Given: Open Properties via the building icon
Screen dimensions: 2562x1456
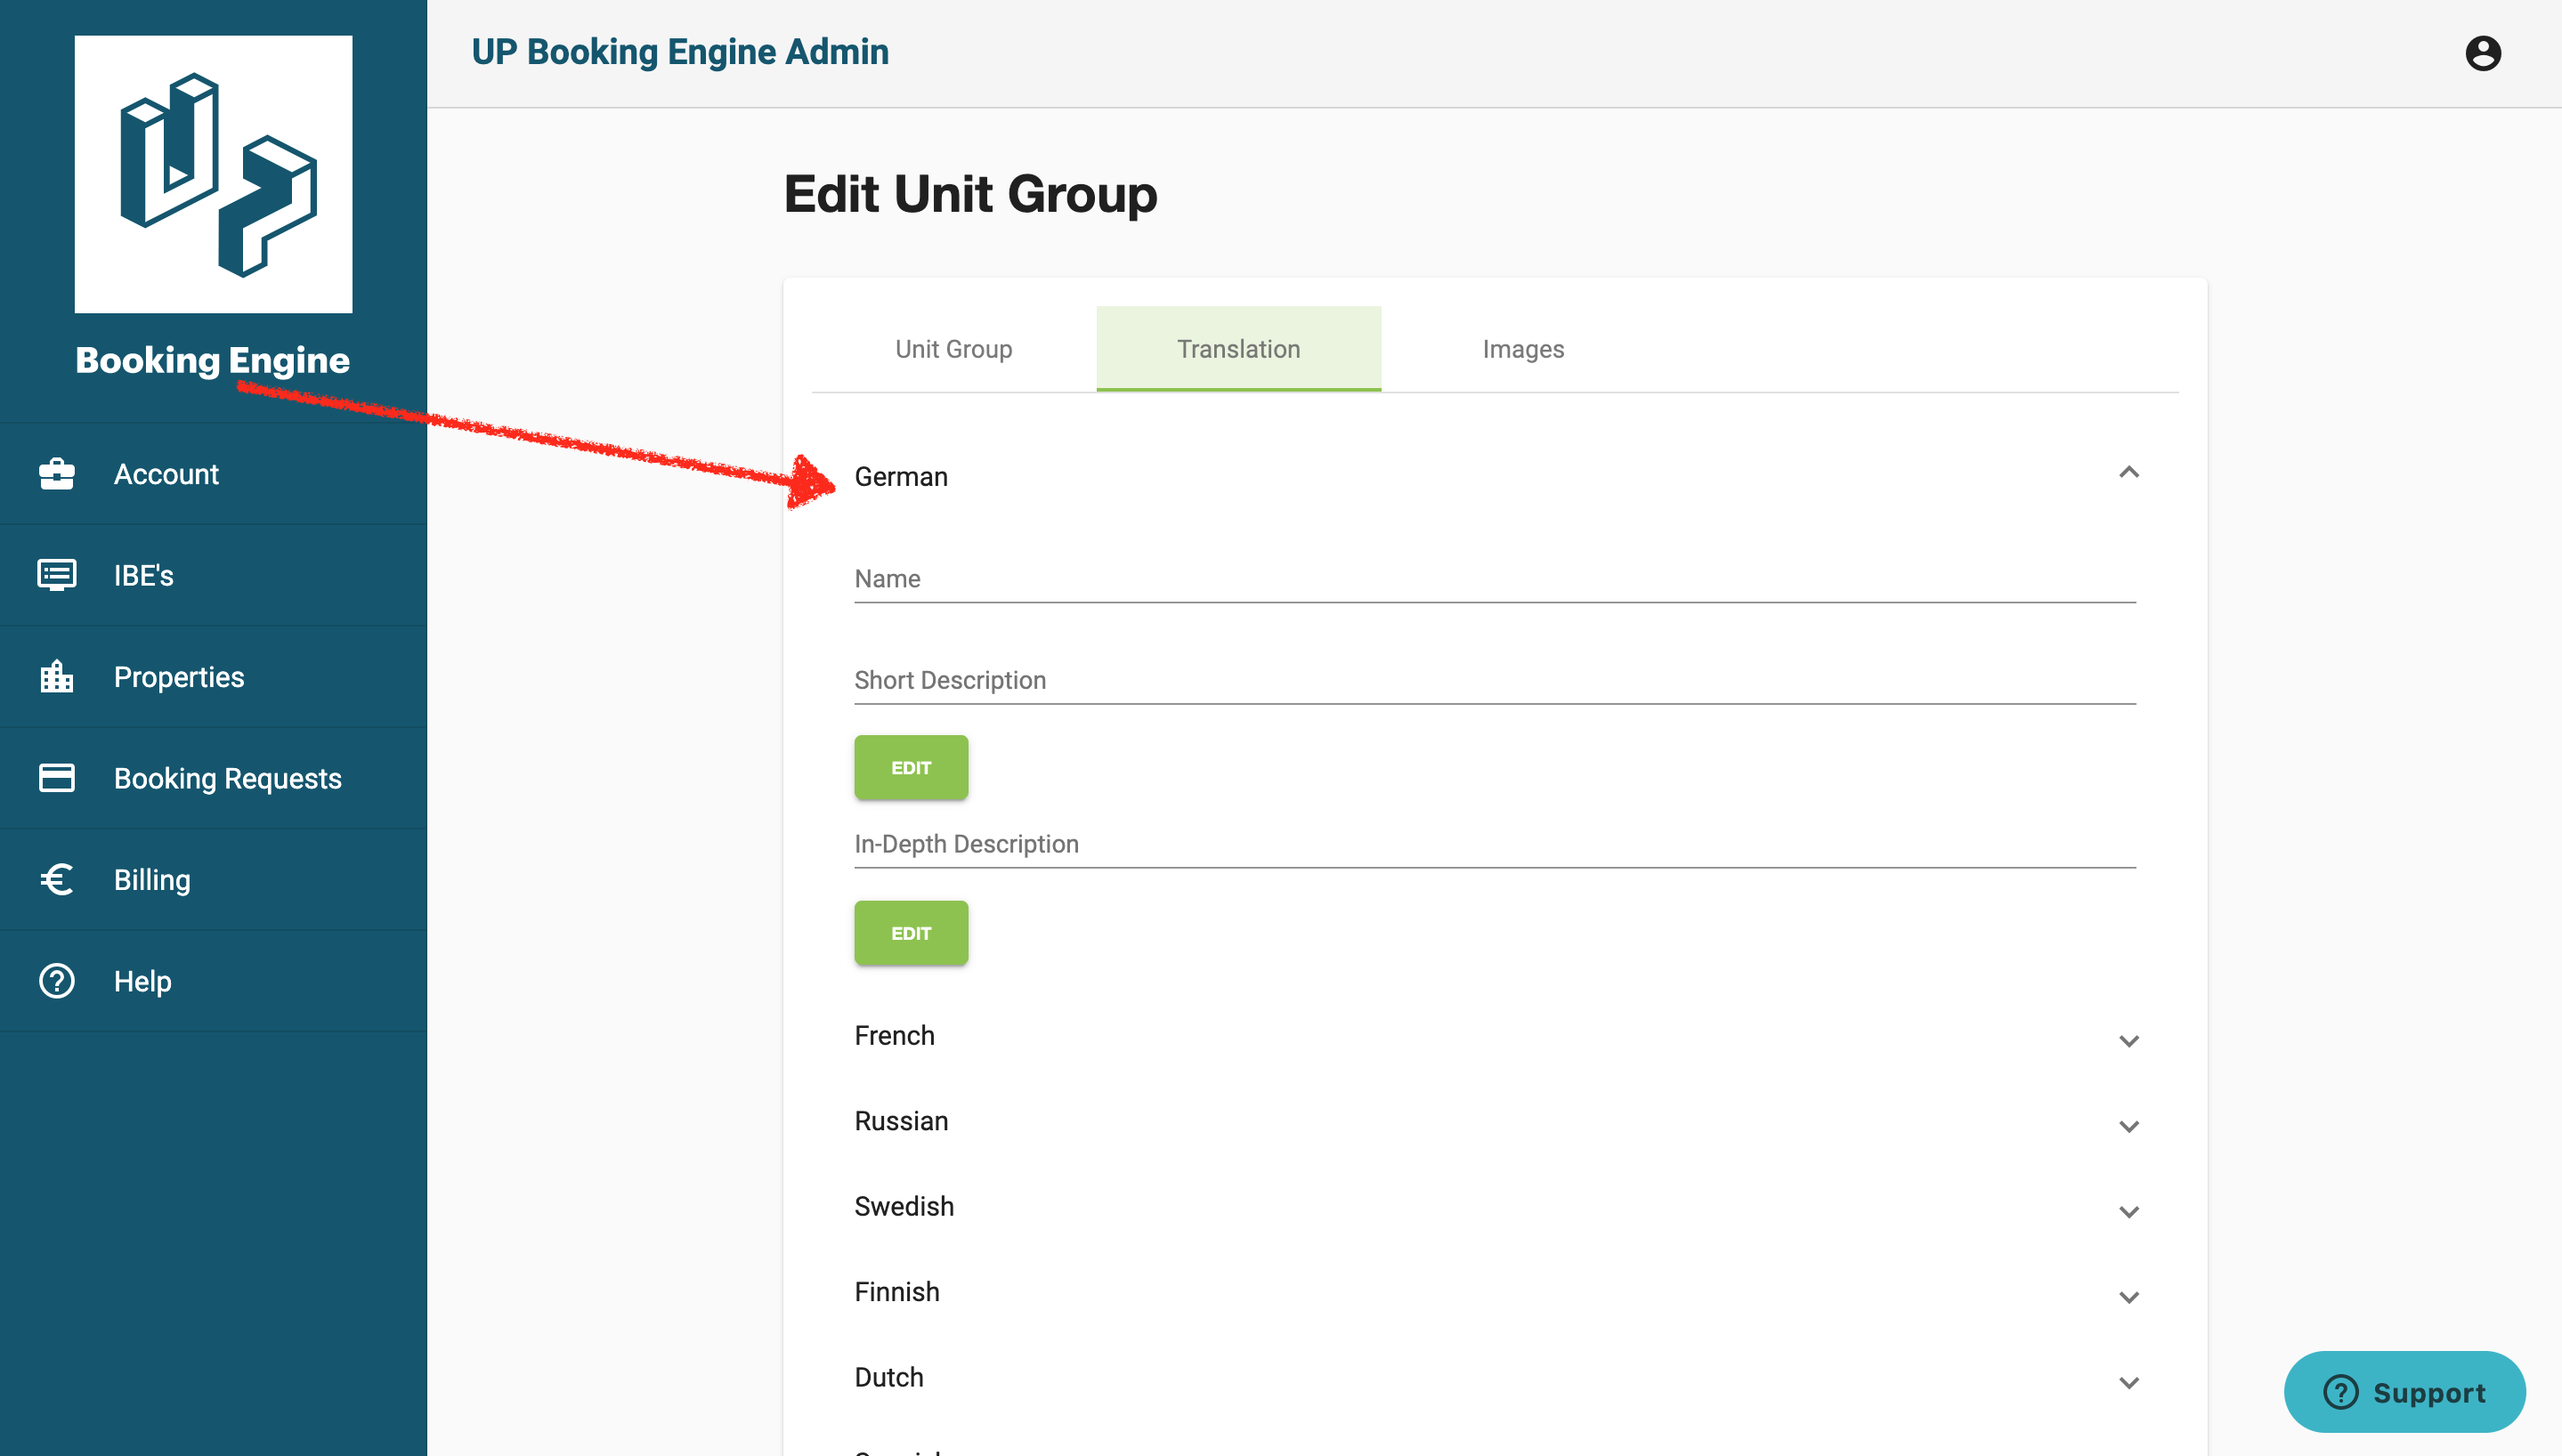Looking at the screenshot, I should tap(57, 676).
